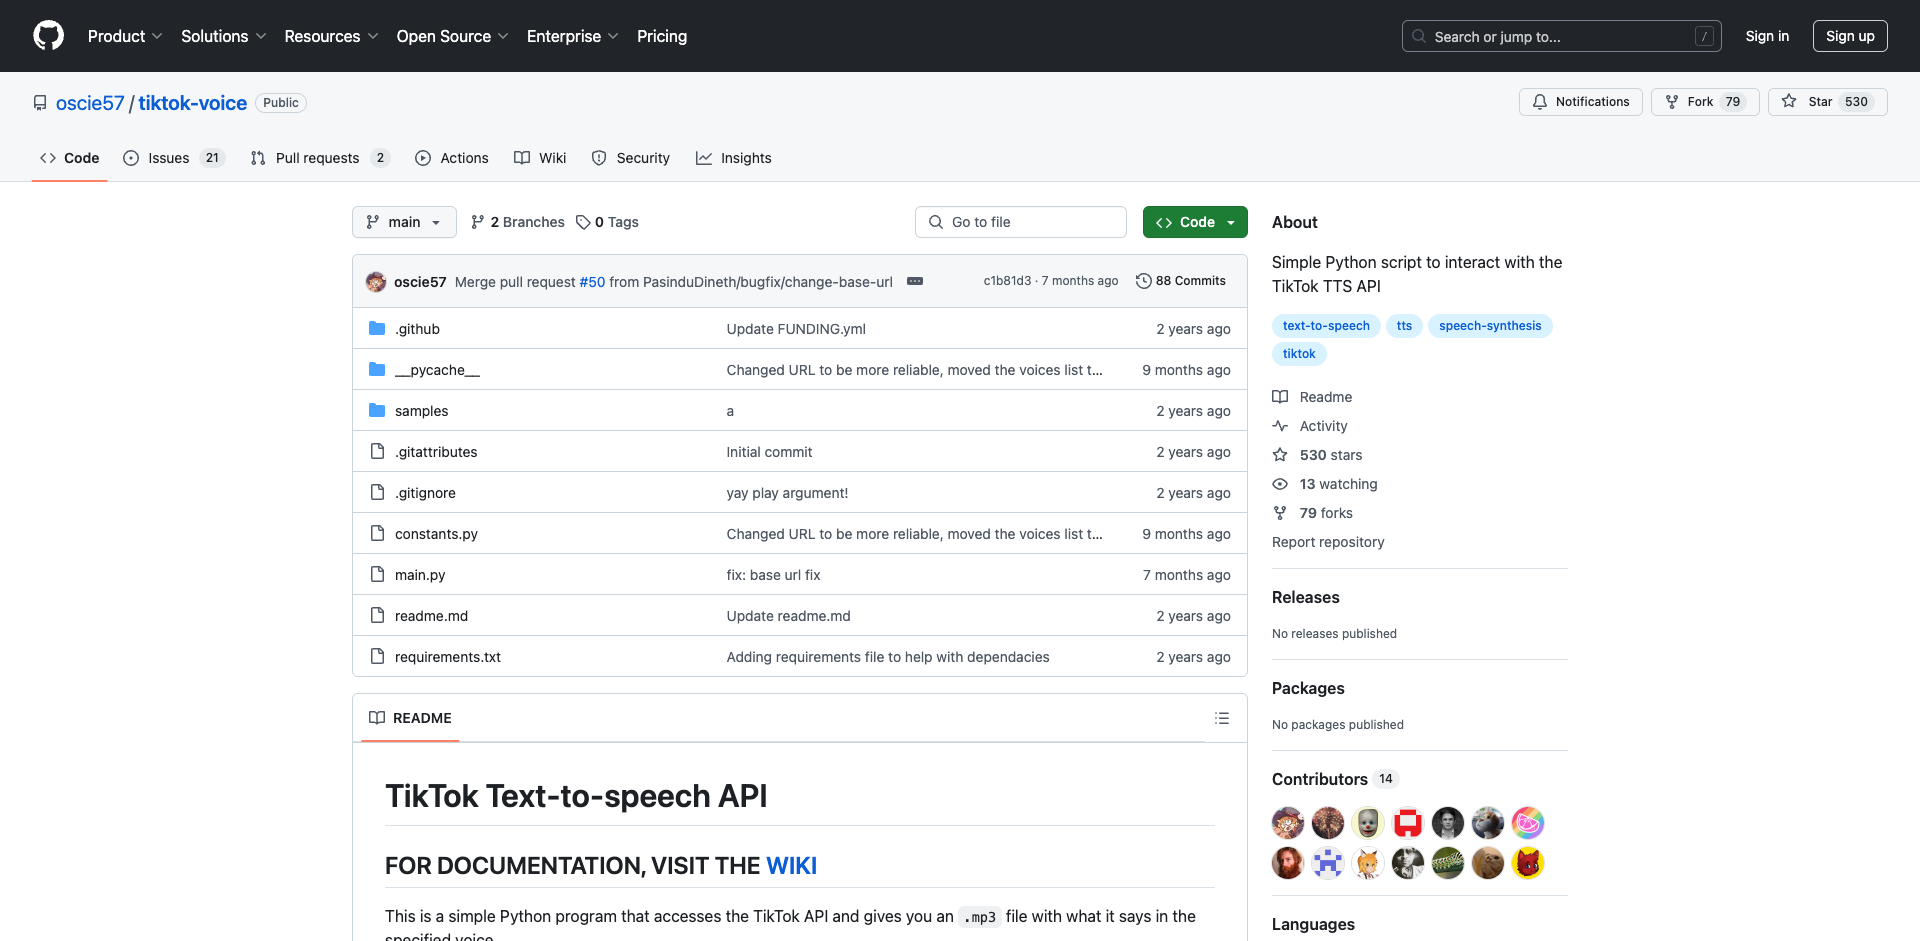Expand the Open Source dropdown
The image size is (1920, 941).
coord(452,36)
